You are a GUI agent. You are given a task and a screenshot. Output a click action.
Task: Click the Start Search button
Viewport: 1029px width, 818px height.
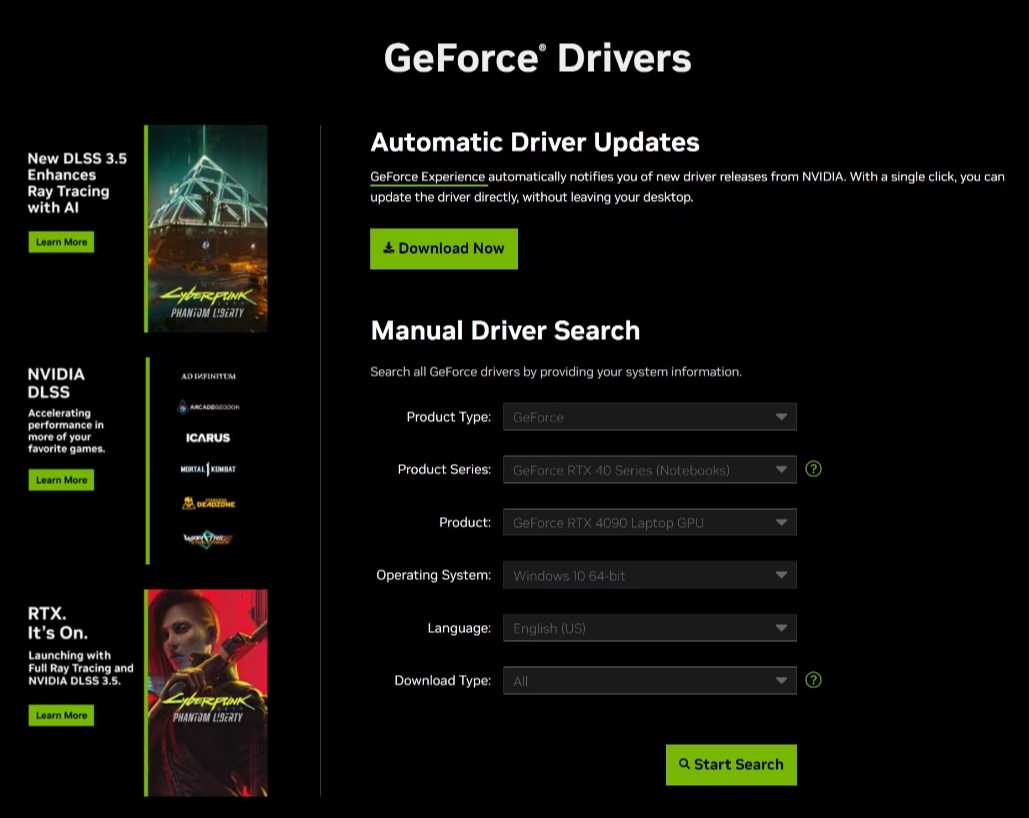(731, 764)
